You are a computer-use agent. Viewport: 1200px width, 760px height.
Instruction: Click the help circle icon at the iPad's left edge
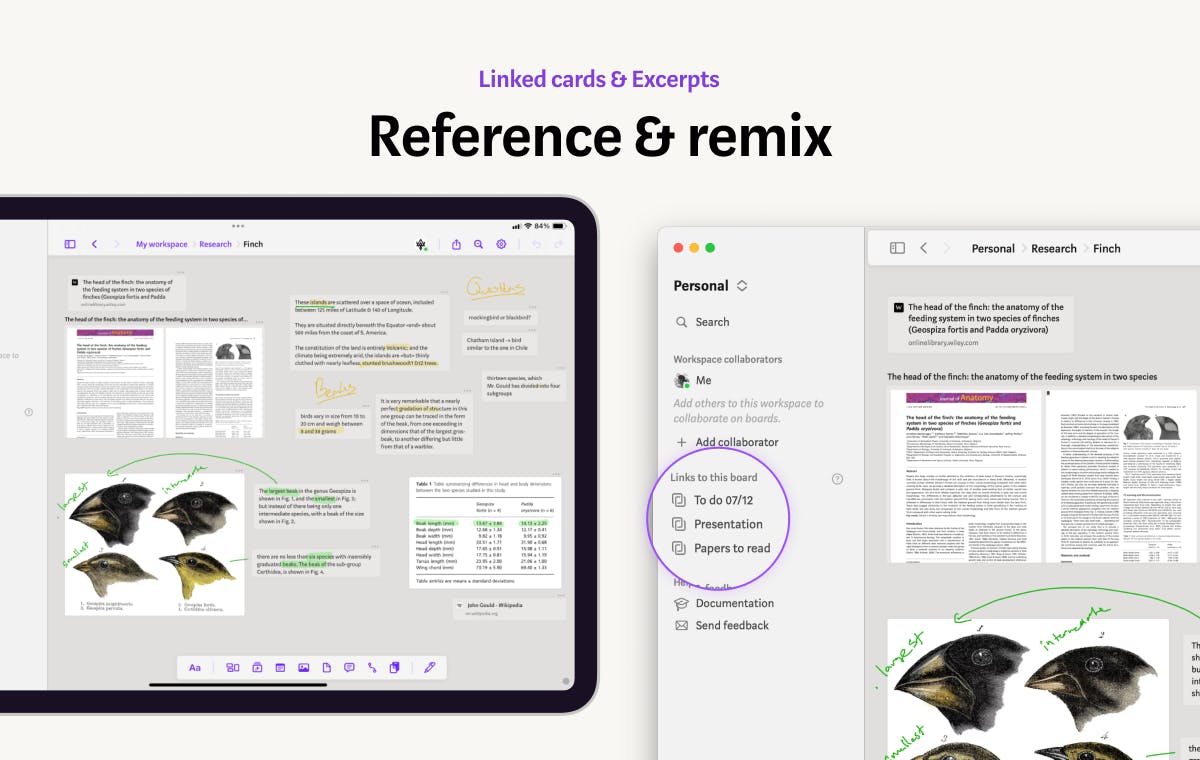[x=28, y=412]
